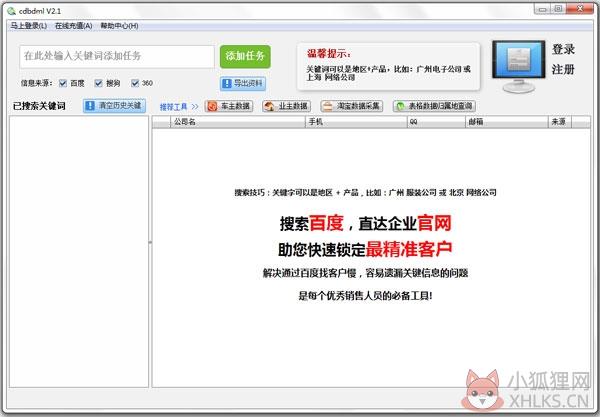Click the 注册 link
The height and width of the screenshot is (417, 600).
click(563, 69)
